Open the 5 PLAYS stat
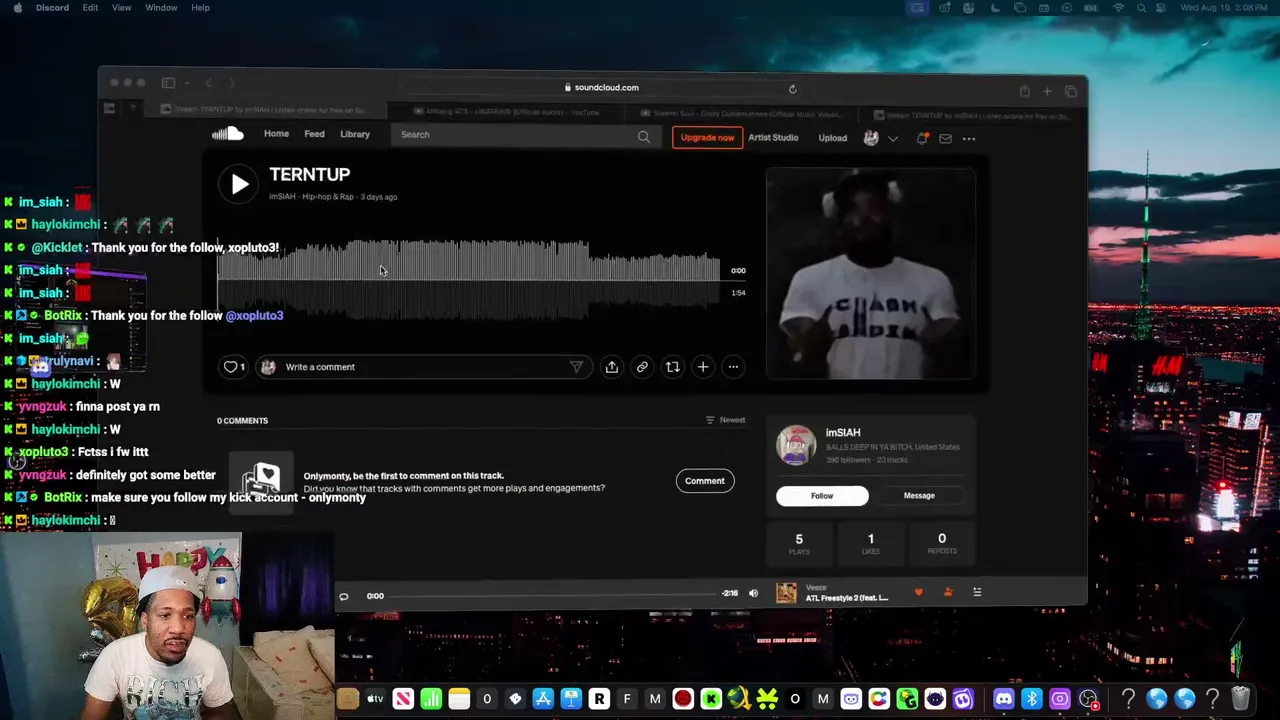Screen dimensions: 1280x720 pos(799,544)
